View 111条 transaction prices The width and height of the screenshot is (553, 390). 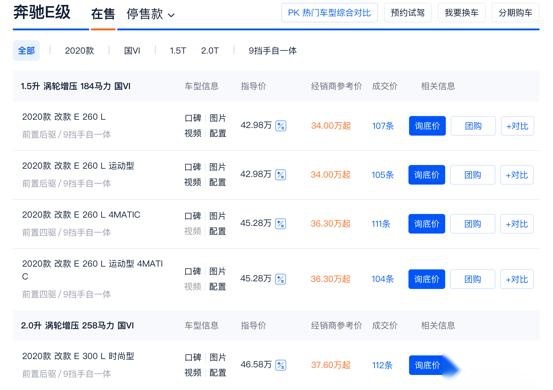tap(381, 224)
